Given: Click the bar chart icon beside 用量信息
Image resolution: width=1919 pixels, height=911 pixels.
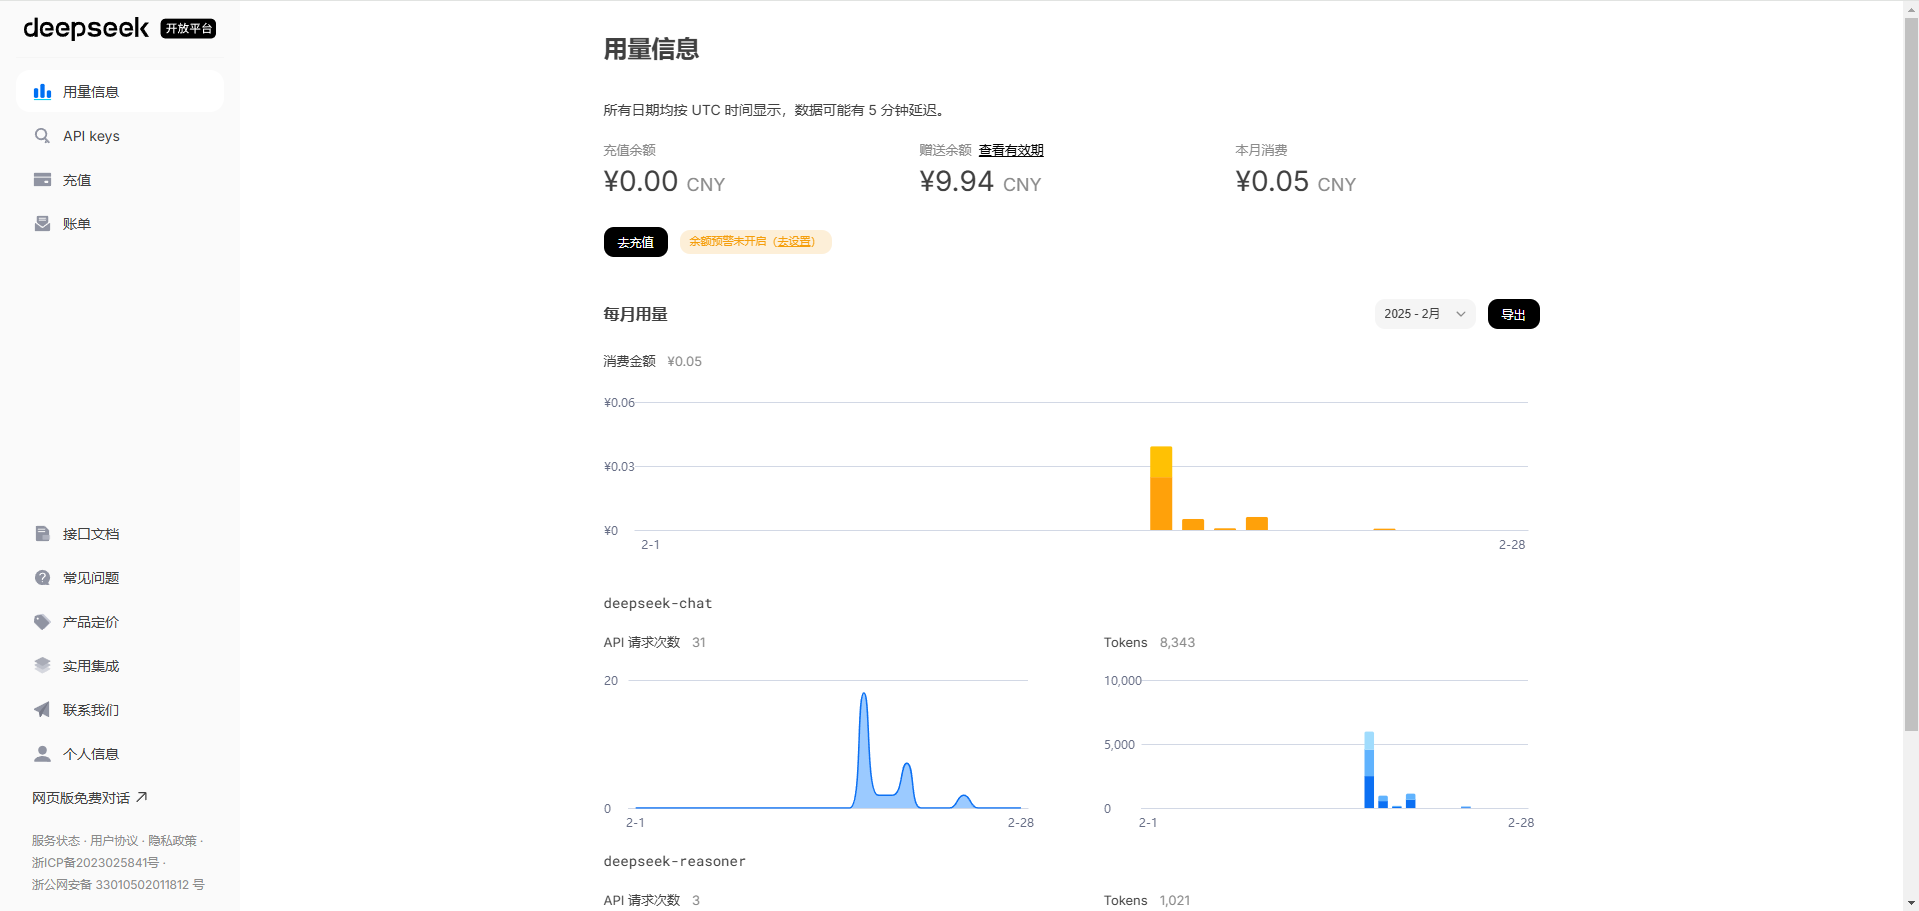Looking at the screenshot, I should 42,92.
